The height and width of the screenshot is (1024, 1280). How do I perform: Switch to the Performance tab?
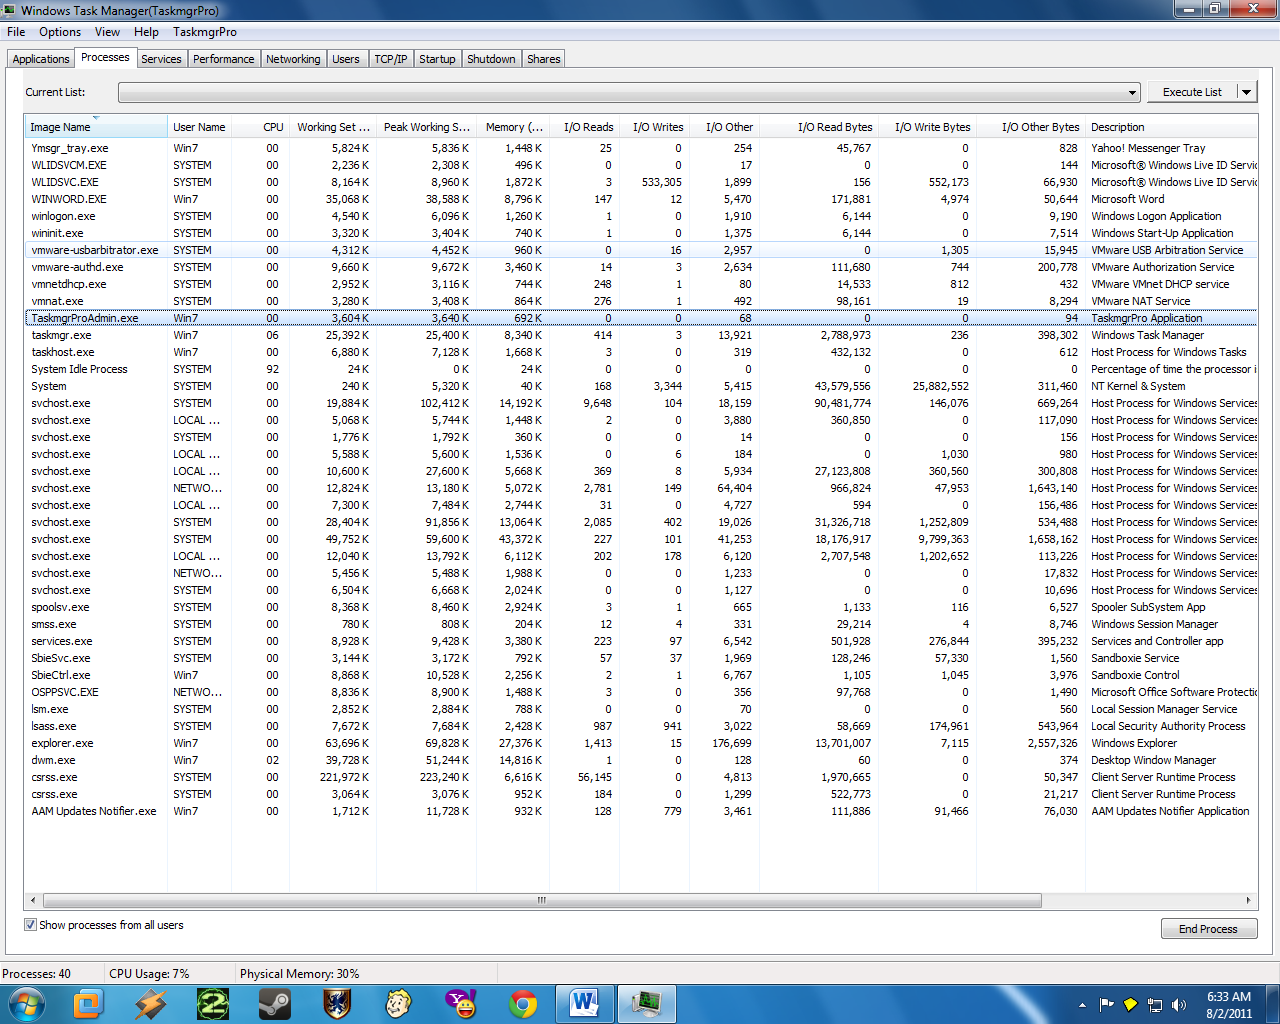[224, 59]
